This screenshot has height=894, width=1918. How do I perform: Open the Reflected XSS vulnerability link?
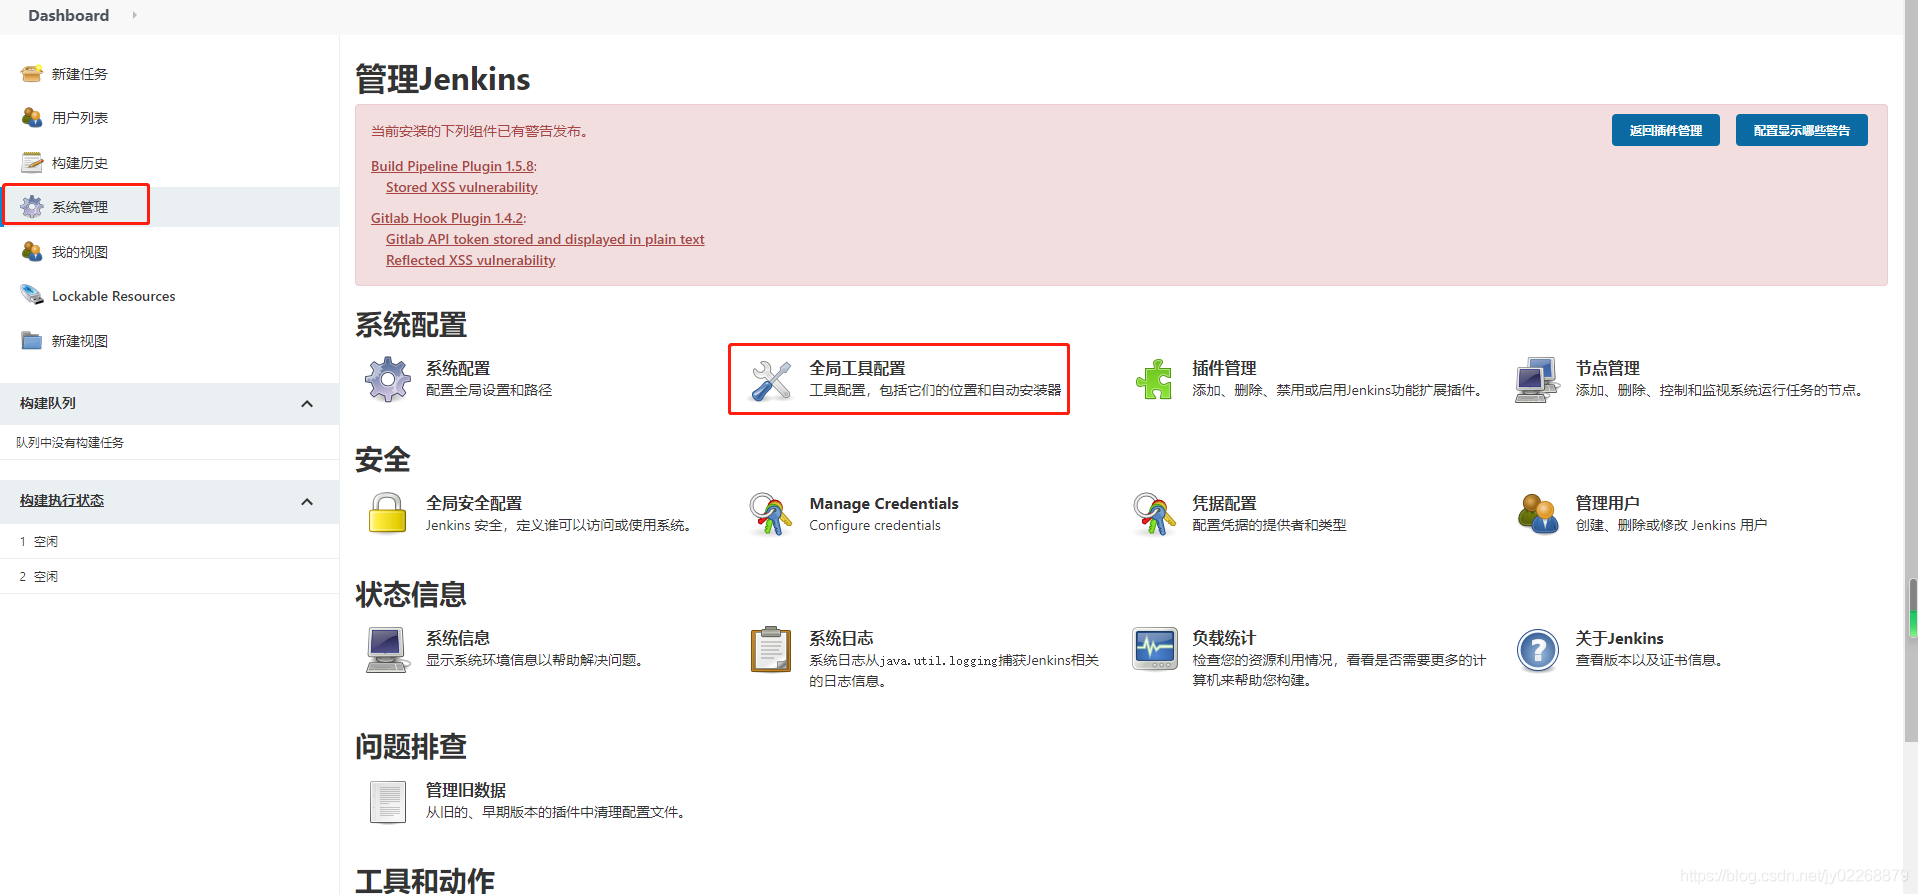pyautogui.click(x=470, y=260)
